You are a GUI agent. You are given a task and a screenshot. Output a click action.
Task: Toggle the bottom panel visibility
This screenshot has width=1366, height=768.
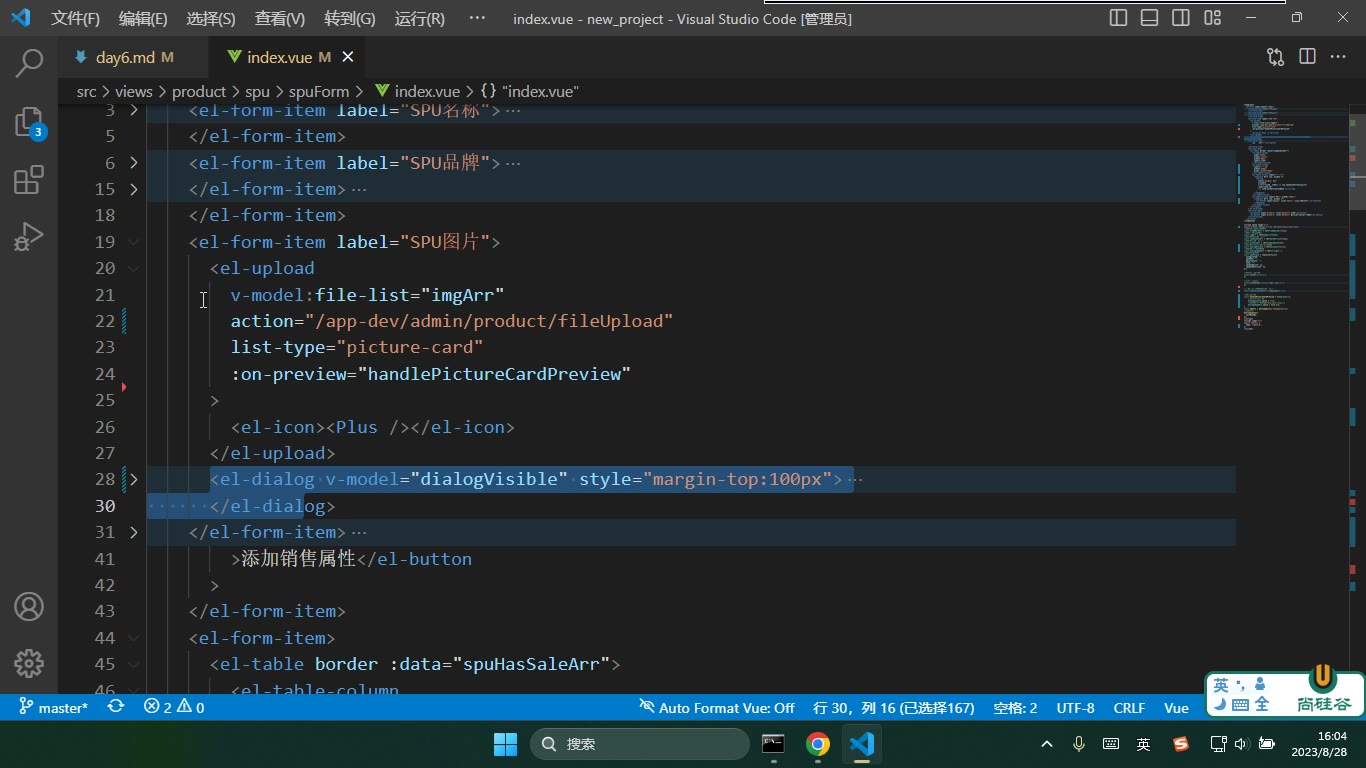tap(1150, 18)
